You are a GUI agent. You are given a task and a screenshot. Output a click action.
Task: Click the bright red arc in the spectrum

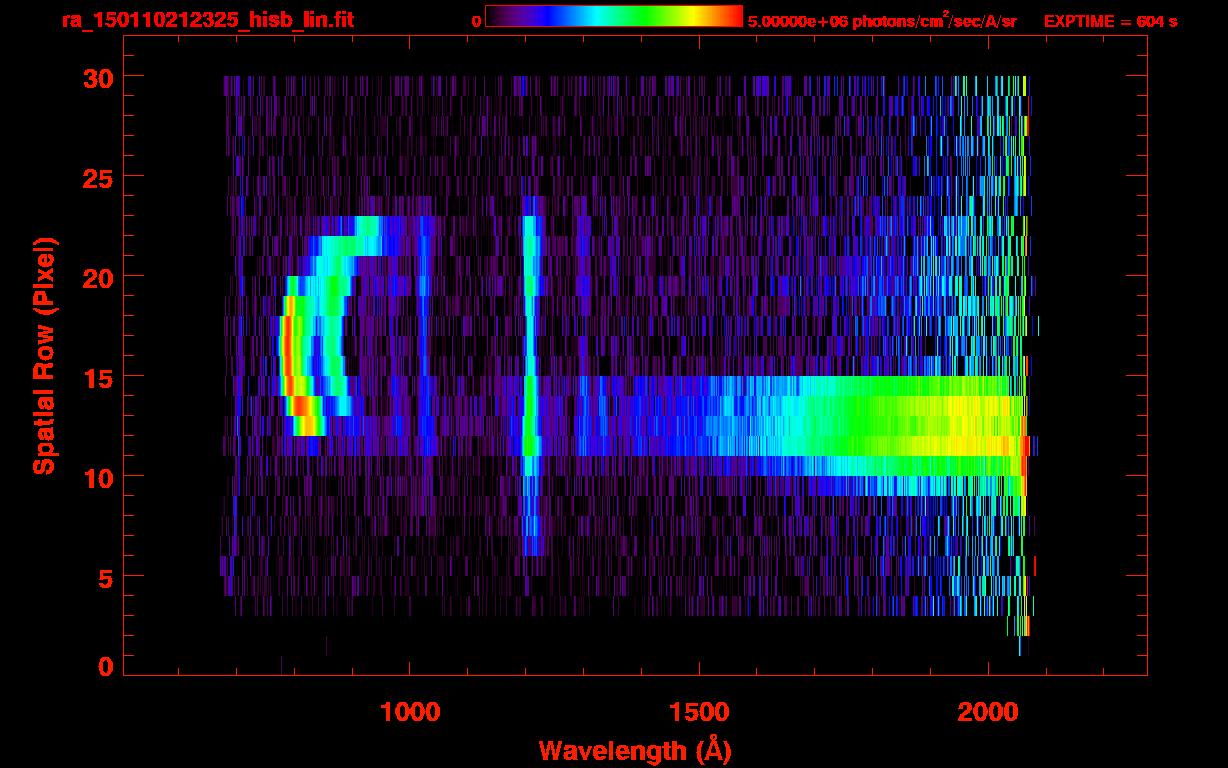287,350
